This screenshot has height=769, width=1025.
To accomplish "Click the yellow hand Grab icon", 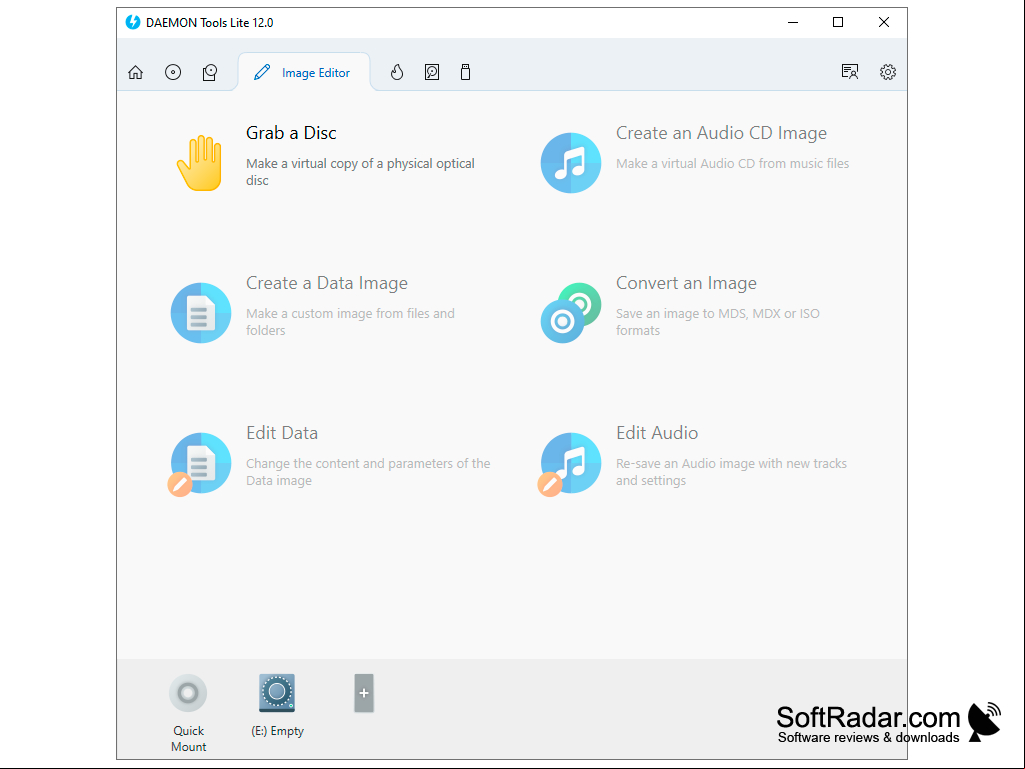I will pos(200,163).
